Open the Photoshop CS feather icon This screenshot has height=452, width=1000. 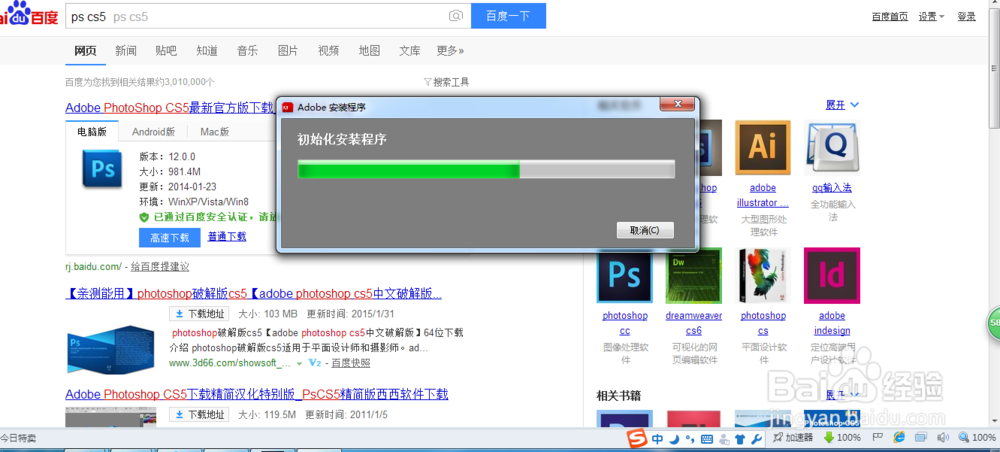pos(763,275)
